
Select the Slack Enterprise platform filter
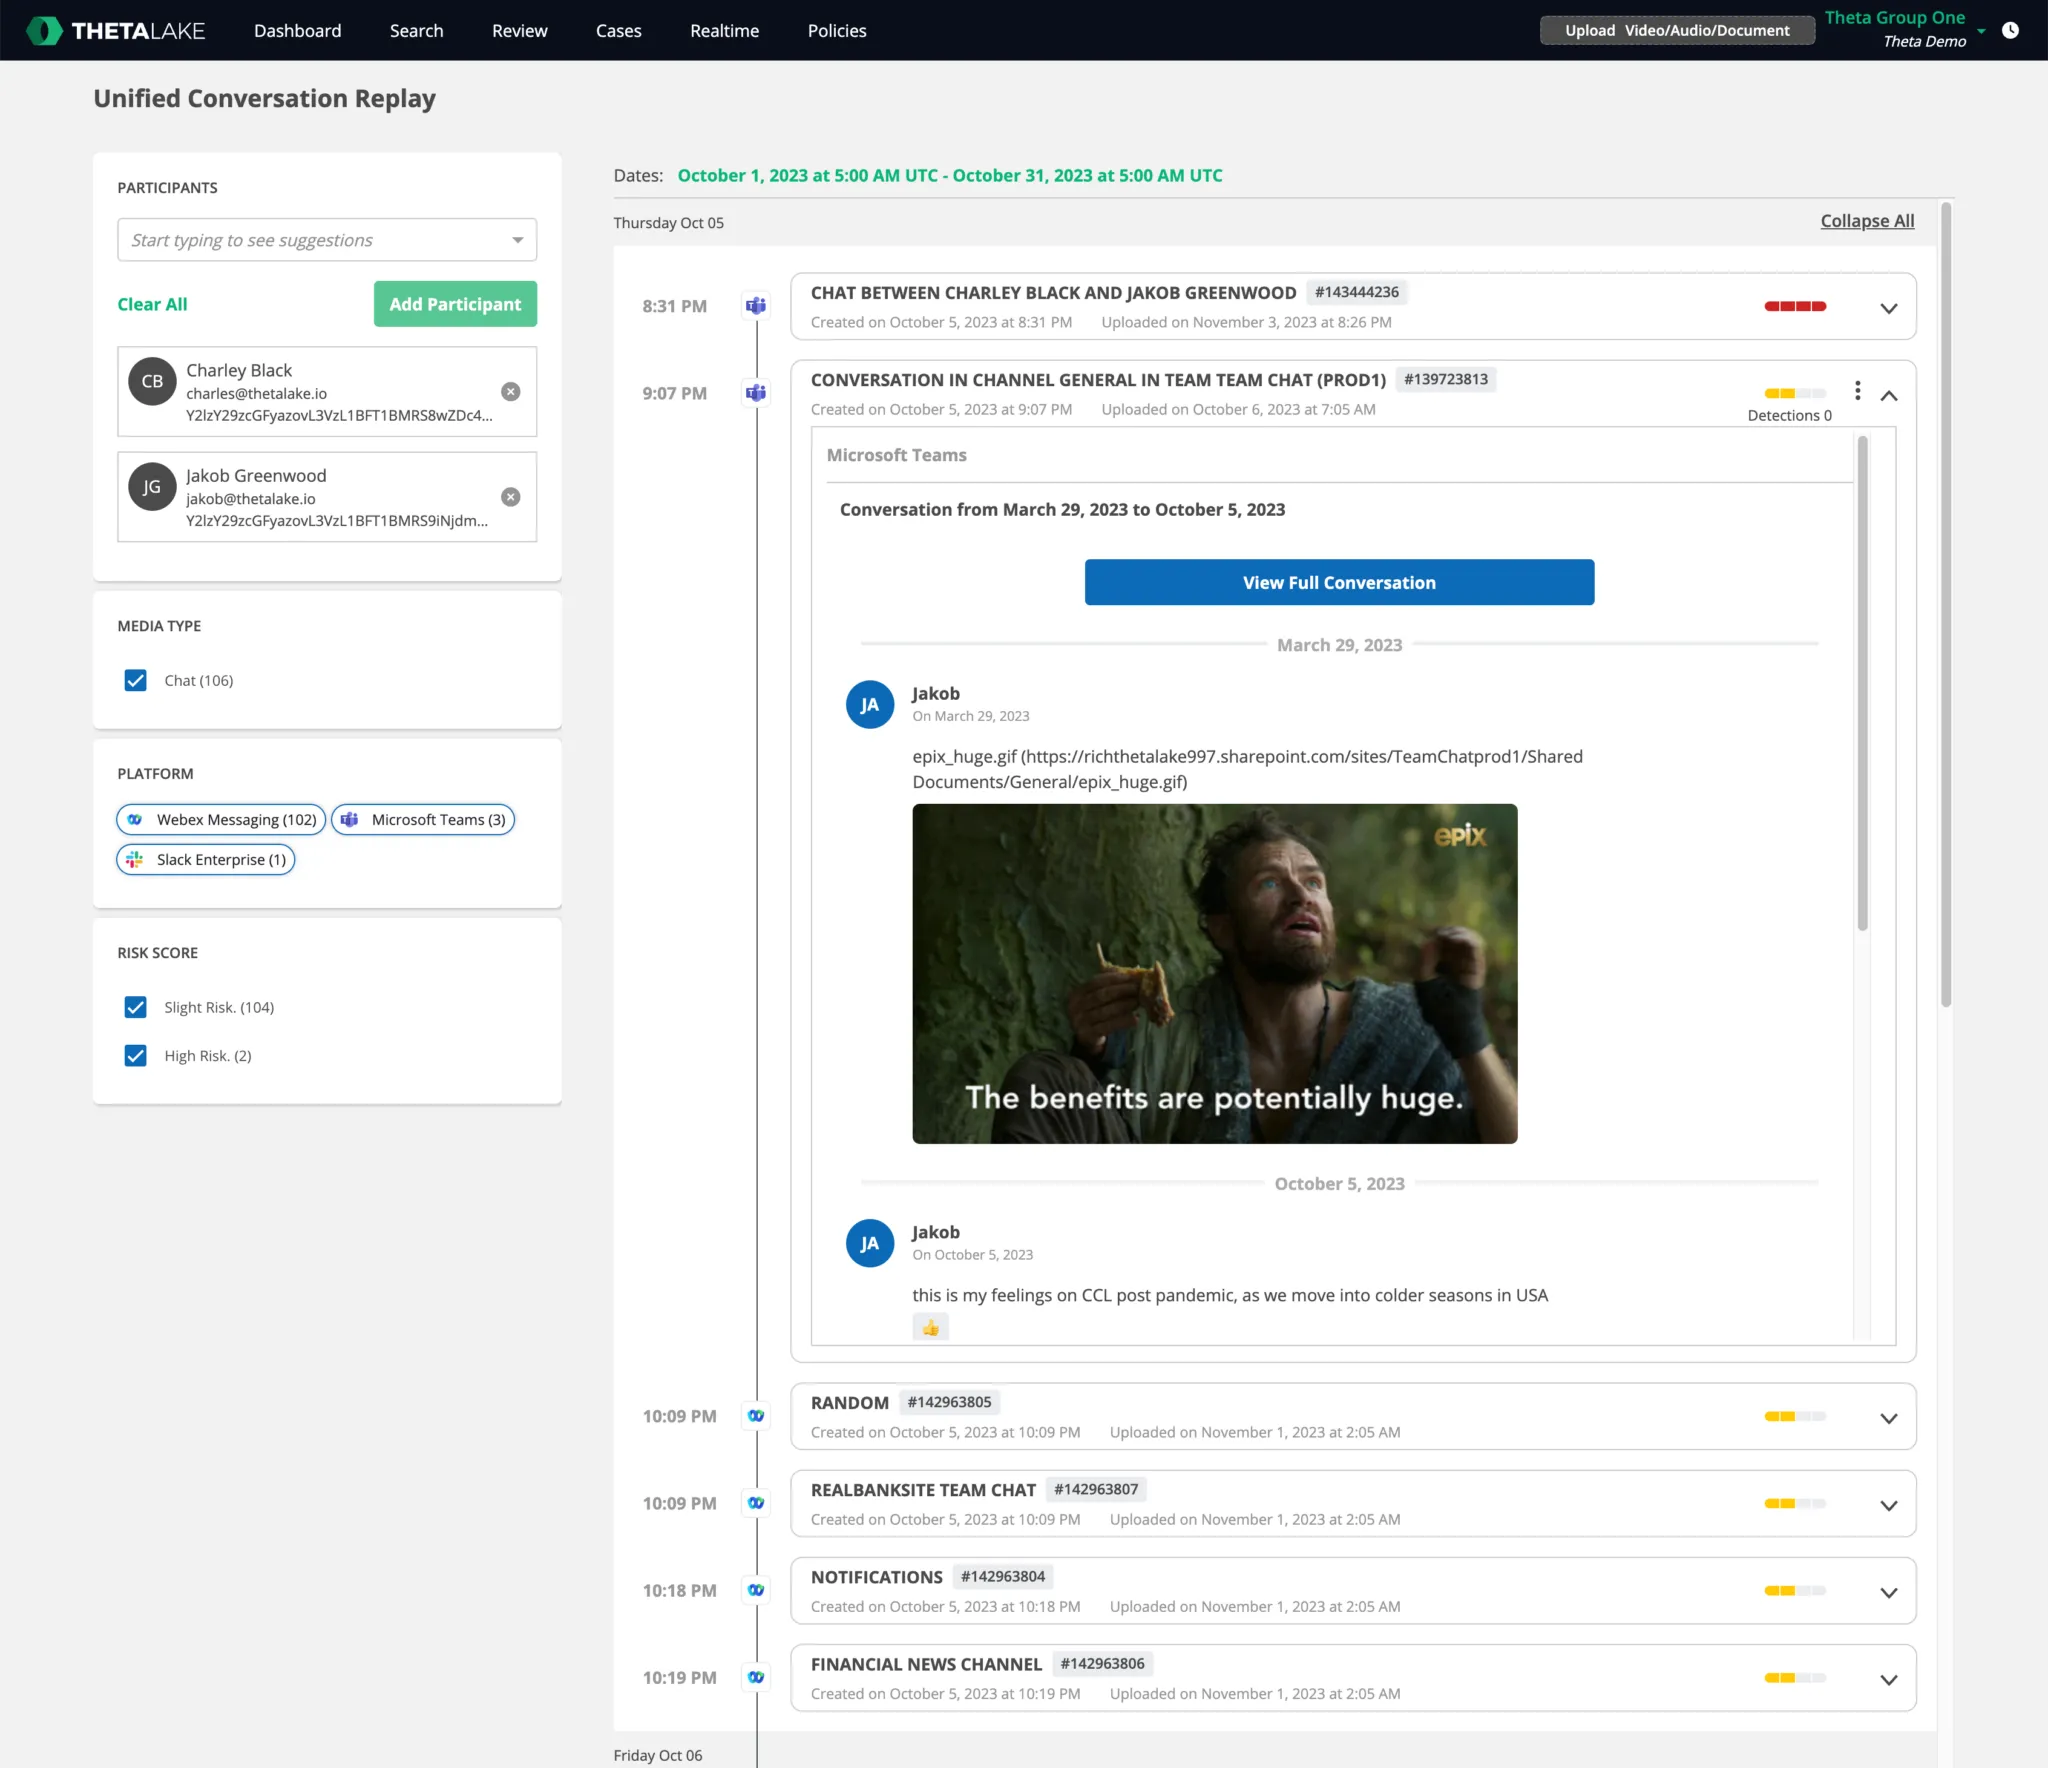205,859
